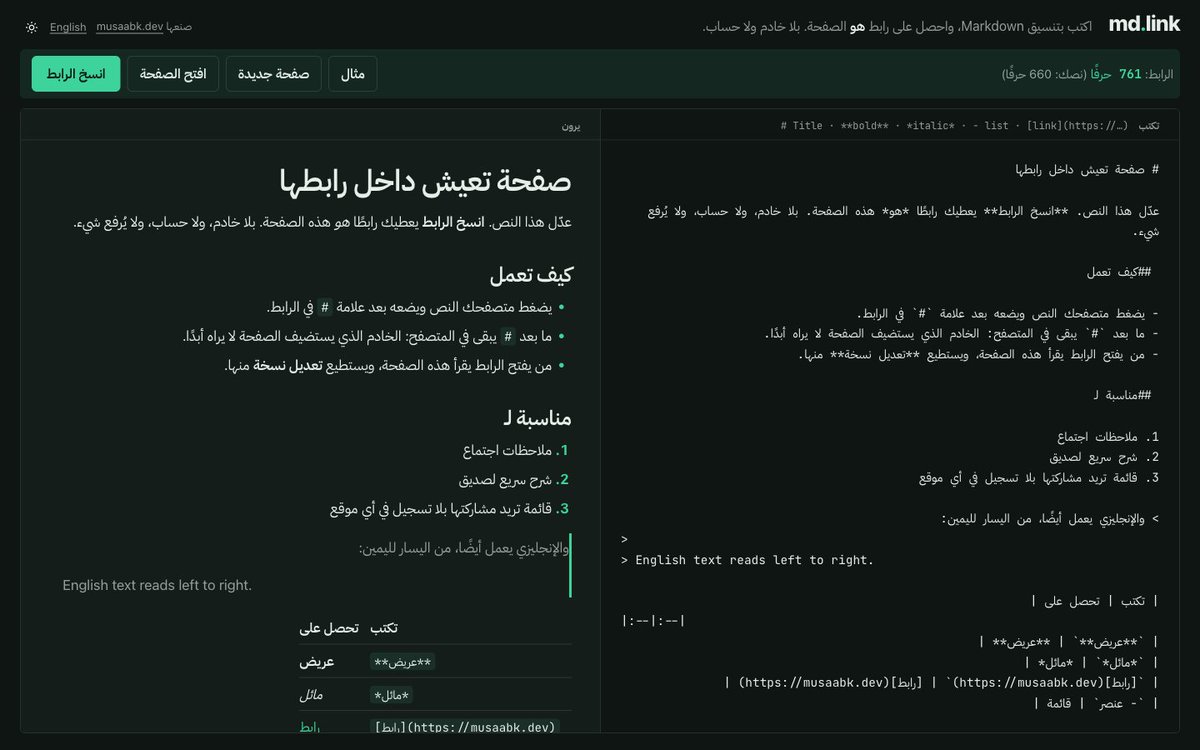
Task: Click the مثال example button
Action: (x=353, y=74)
